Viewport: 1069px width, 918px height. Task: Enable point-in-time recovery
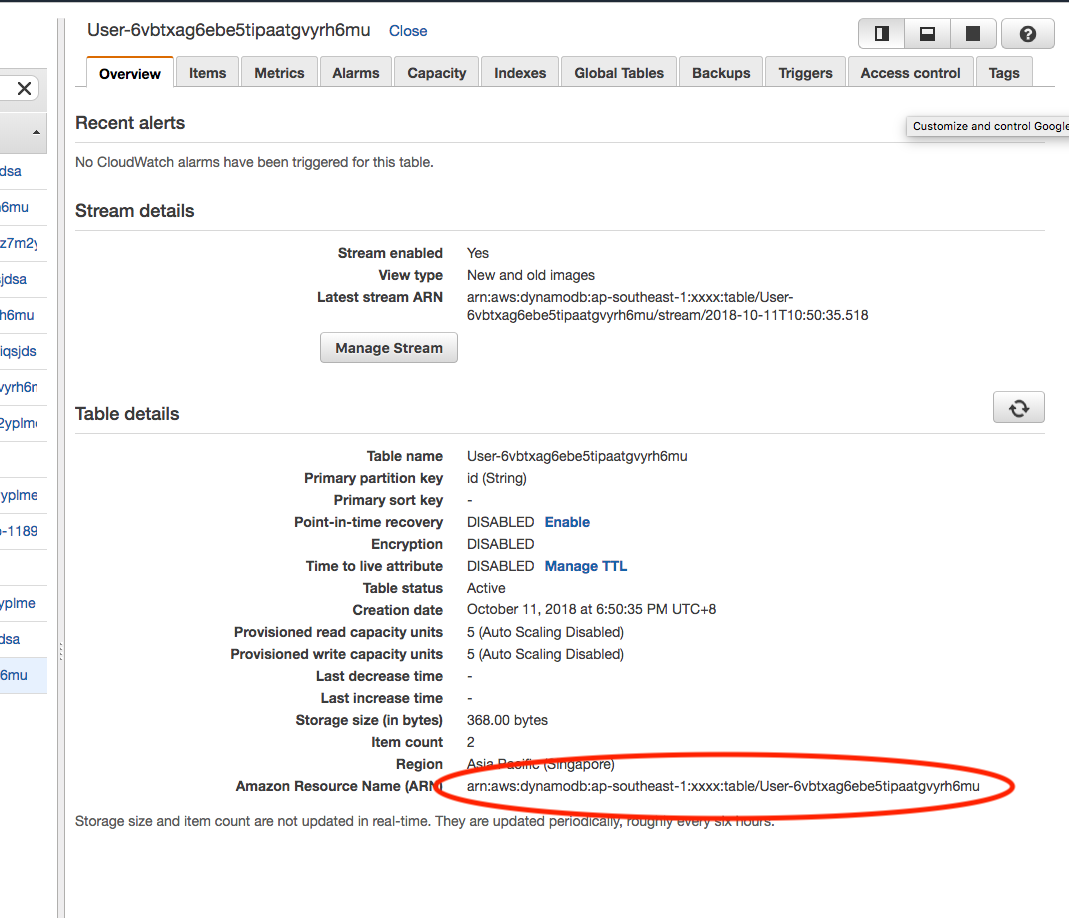click(567, 522)
